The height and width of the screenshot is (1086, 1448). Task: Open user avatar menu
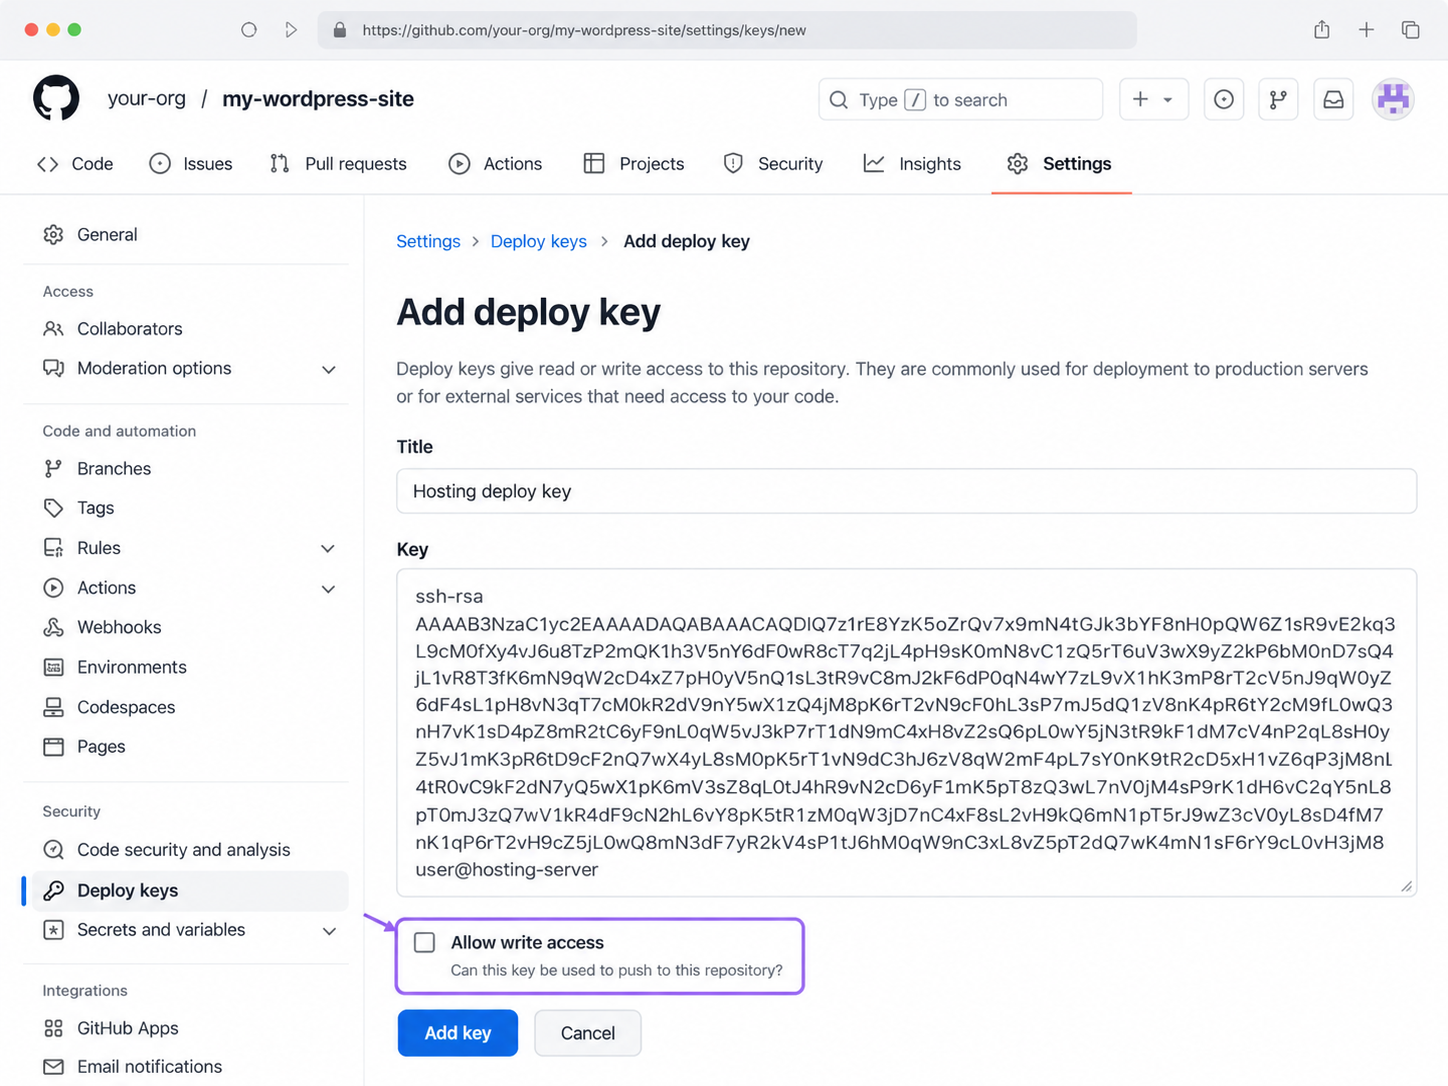coord(1392,99)
